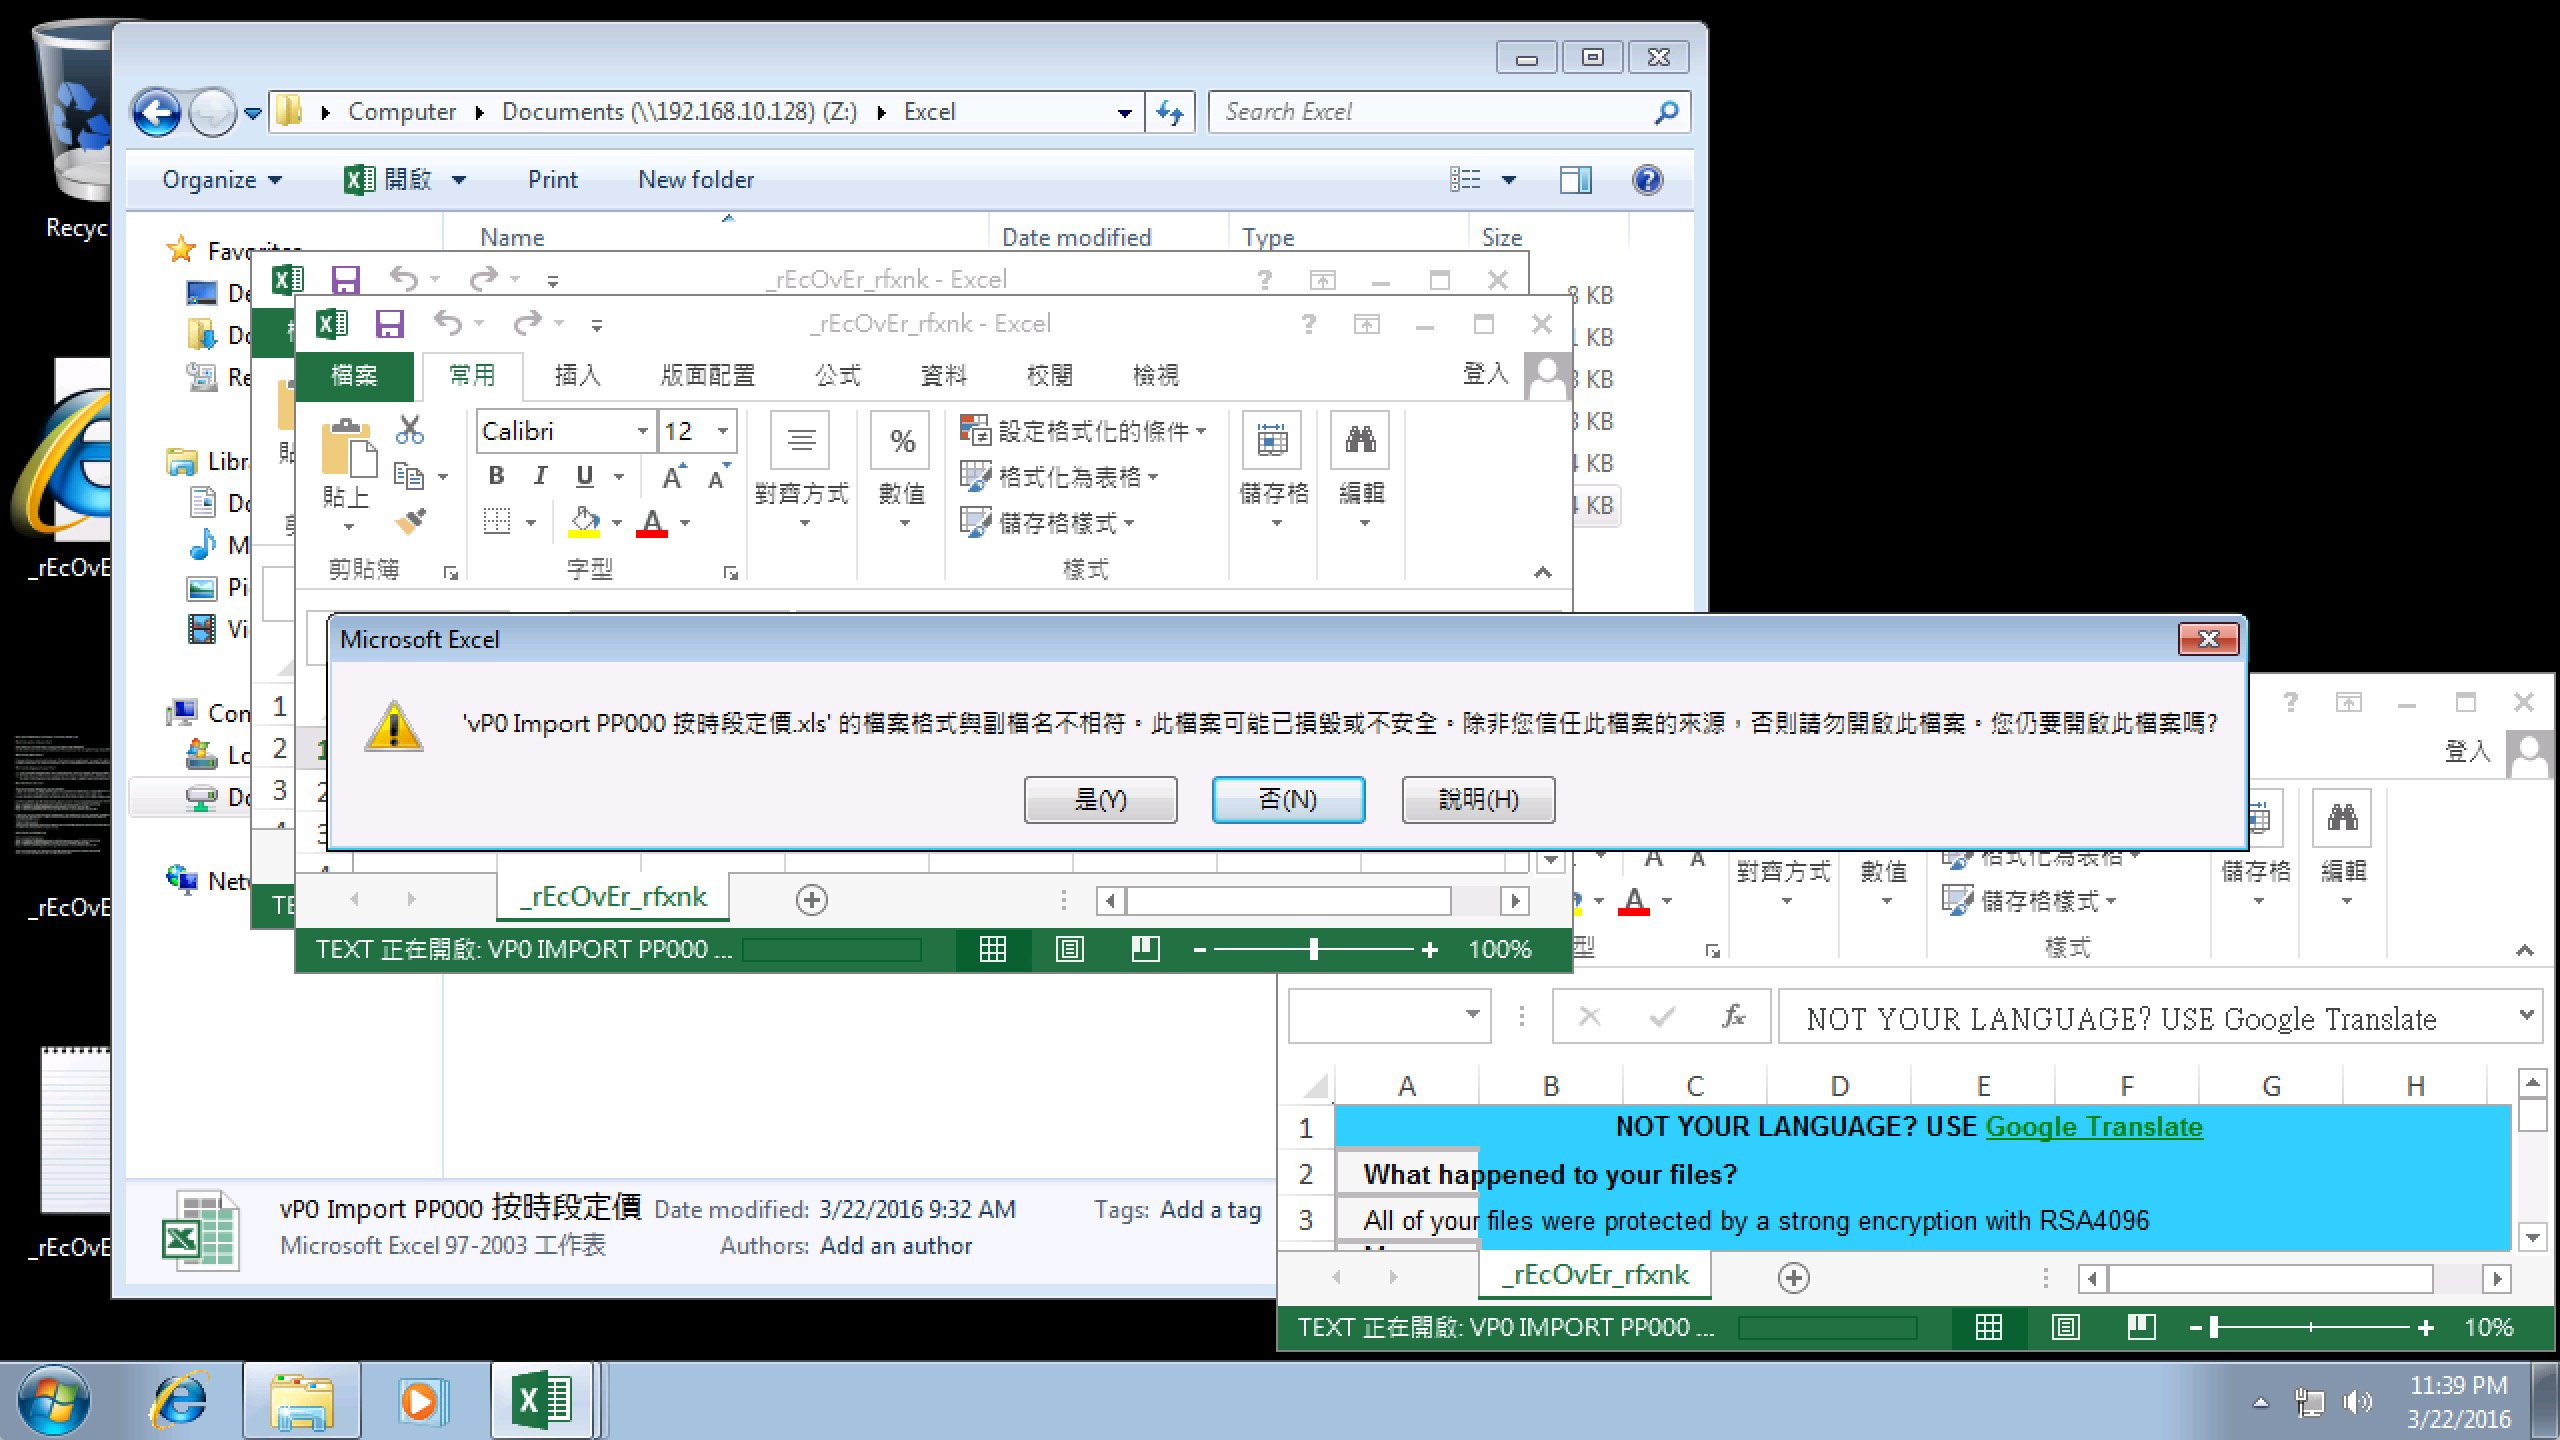The height and width of the screenshot is (1440, 2560).
Task: Open the Calibri font name dropdown
Action: click(642, 431)
